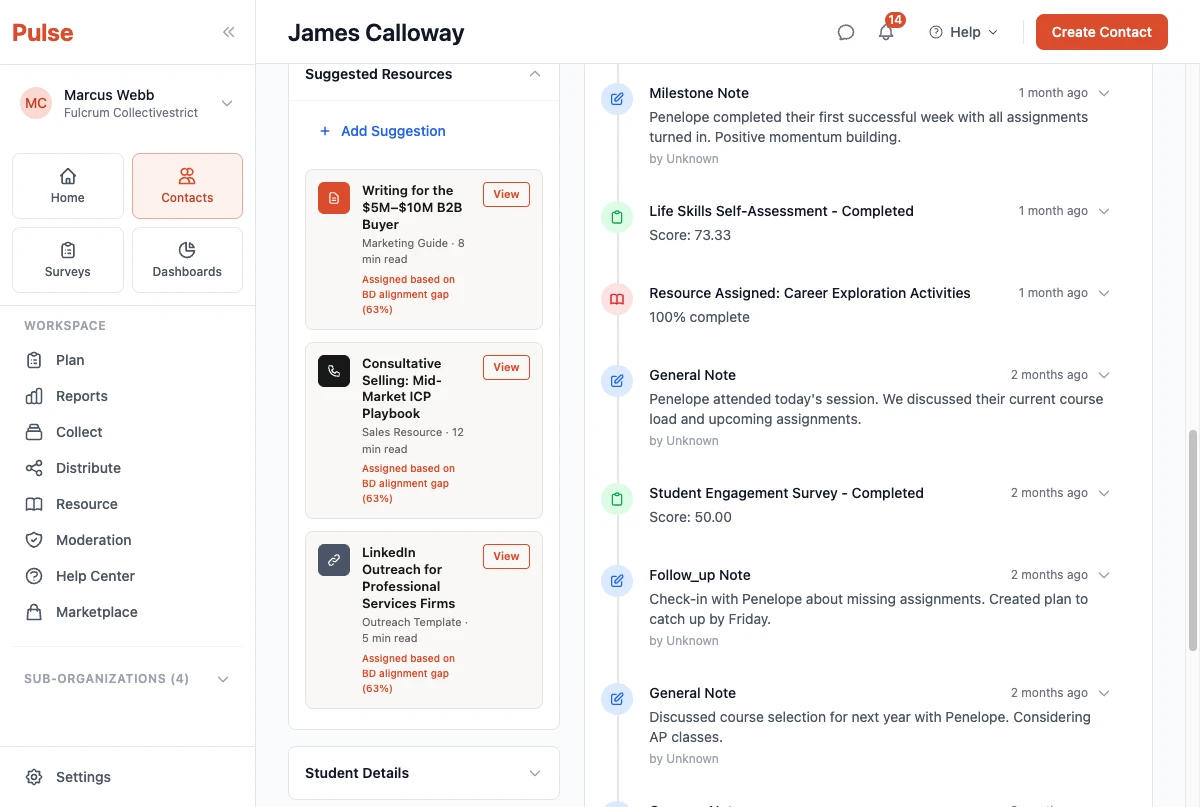The image size is (1200, 807).
Task: Click the document icon of B2B Buyer resource
Action: (334, 198)
